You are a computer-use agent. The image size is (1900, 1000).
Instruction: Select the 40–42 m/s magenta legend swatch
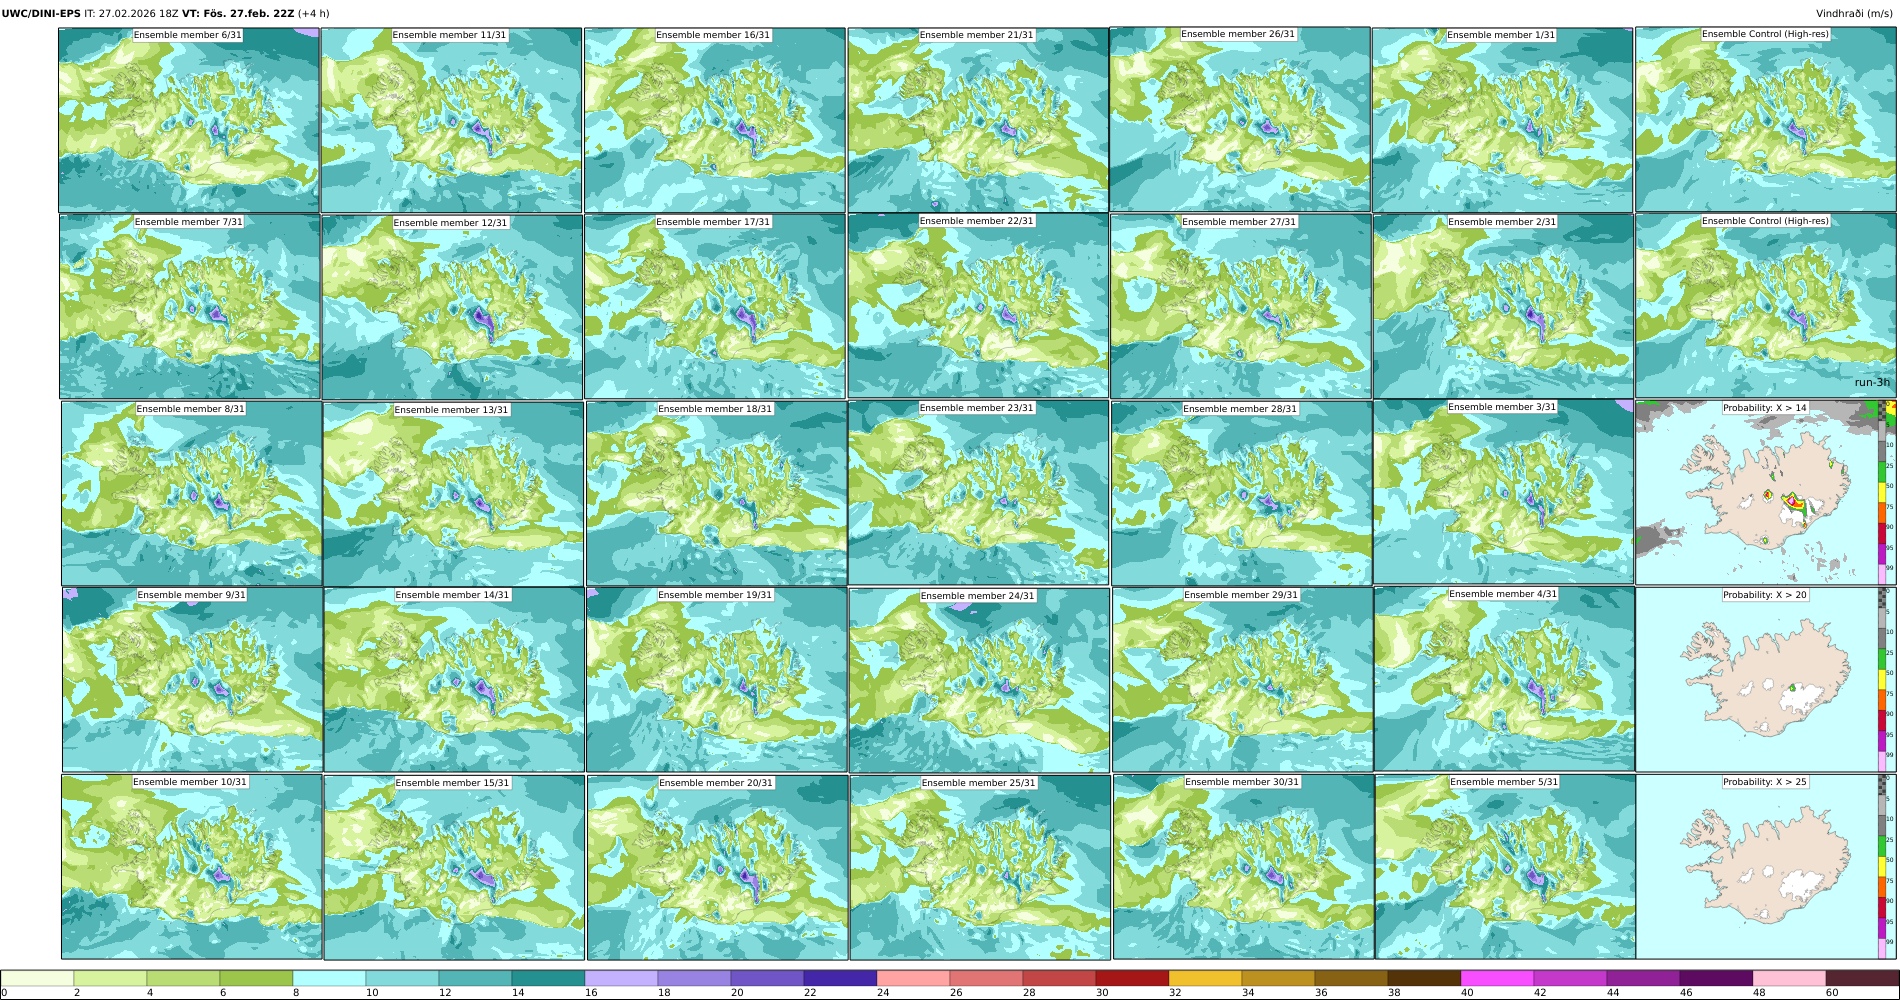pos(1496,978)
